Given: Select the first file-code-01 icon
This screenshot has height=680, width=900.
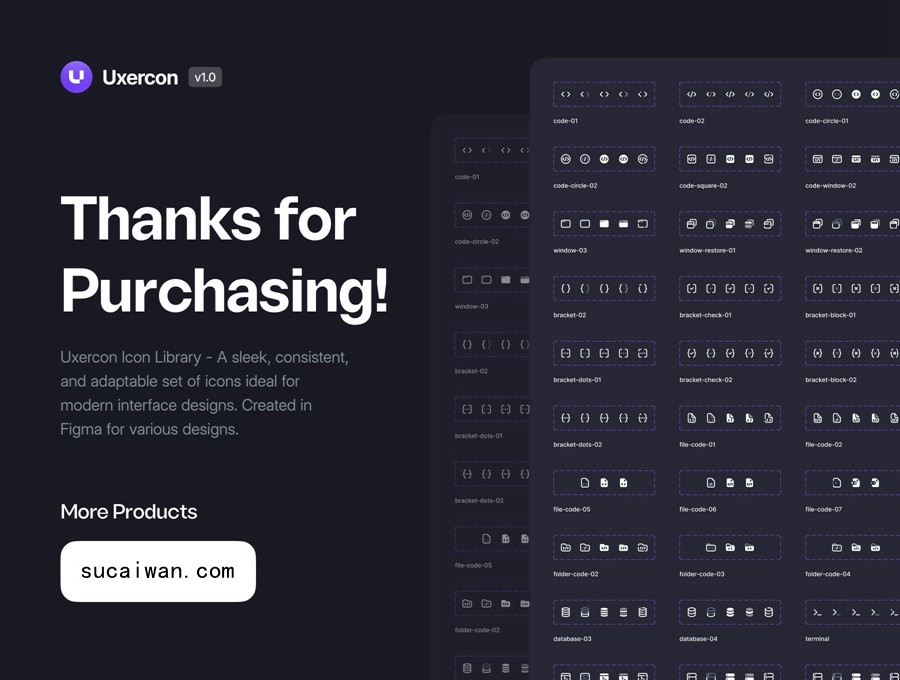Looking at the screenshot, I should pyautogui.click(x=692, y=417).
